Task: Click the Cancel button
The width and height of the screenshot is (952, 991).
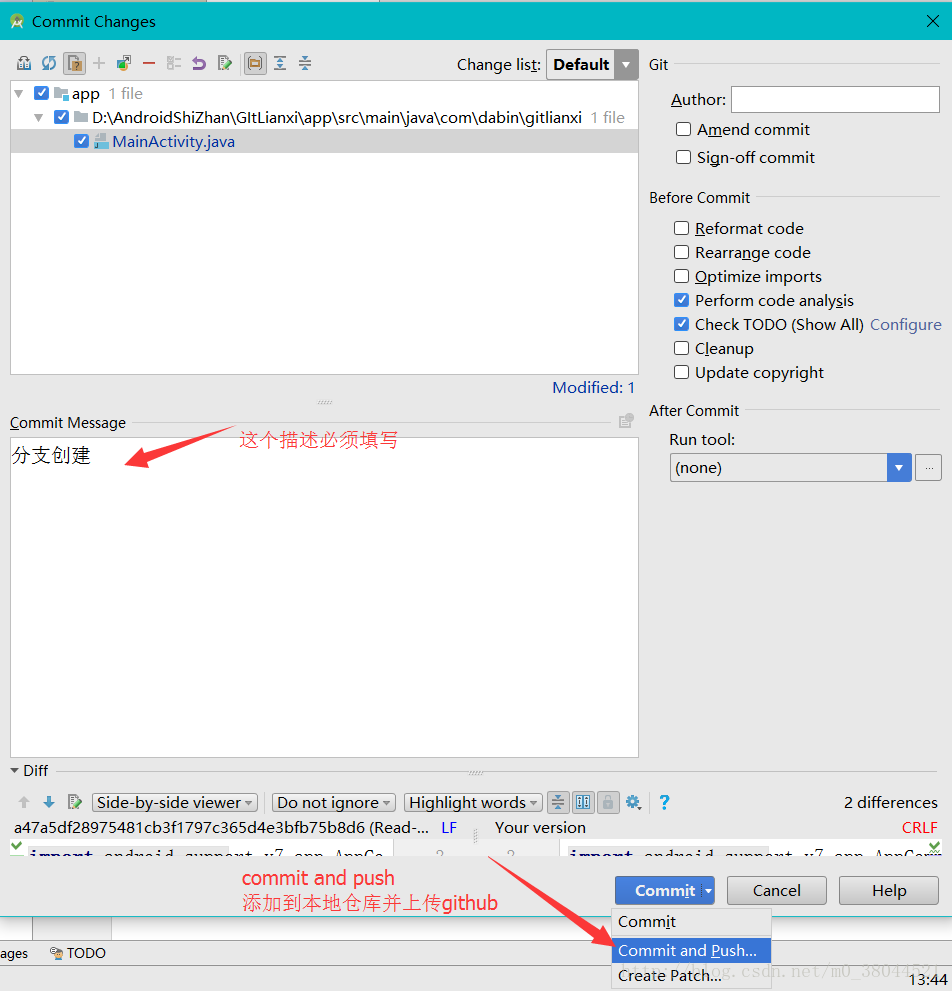Action: click(x=777, y=891)
